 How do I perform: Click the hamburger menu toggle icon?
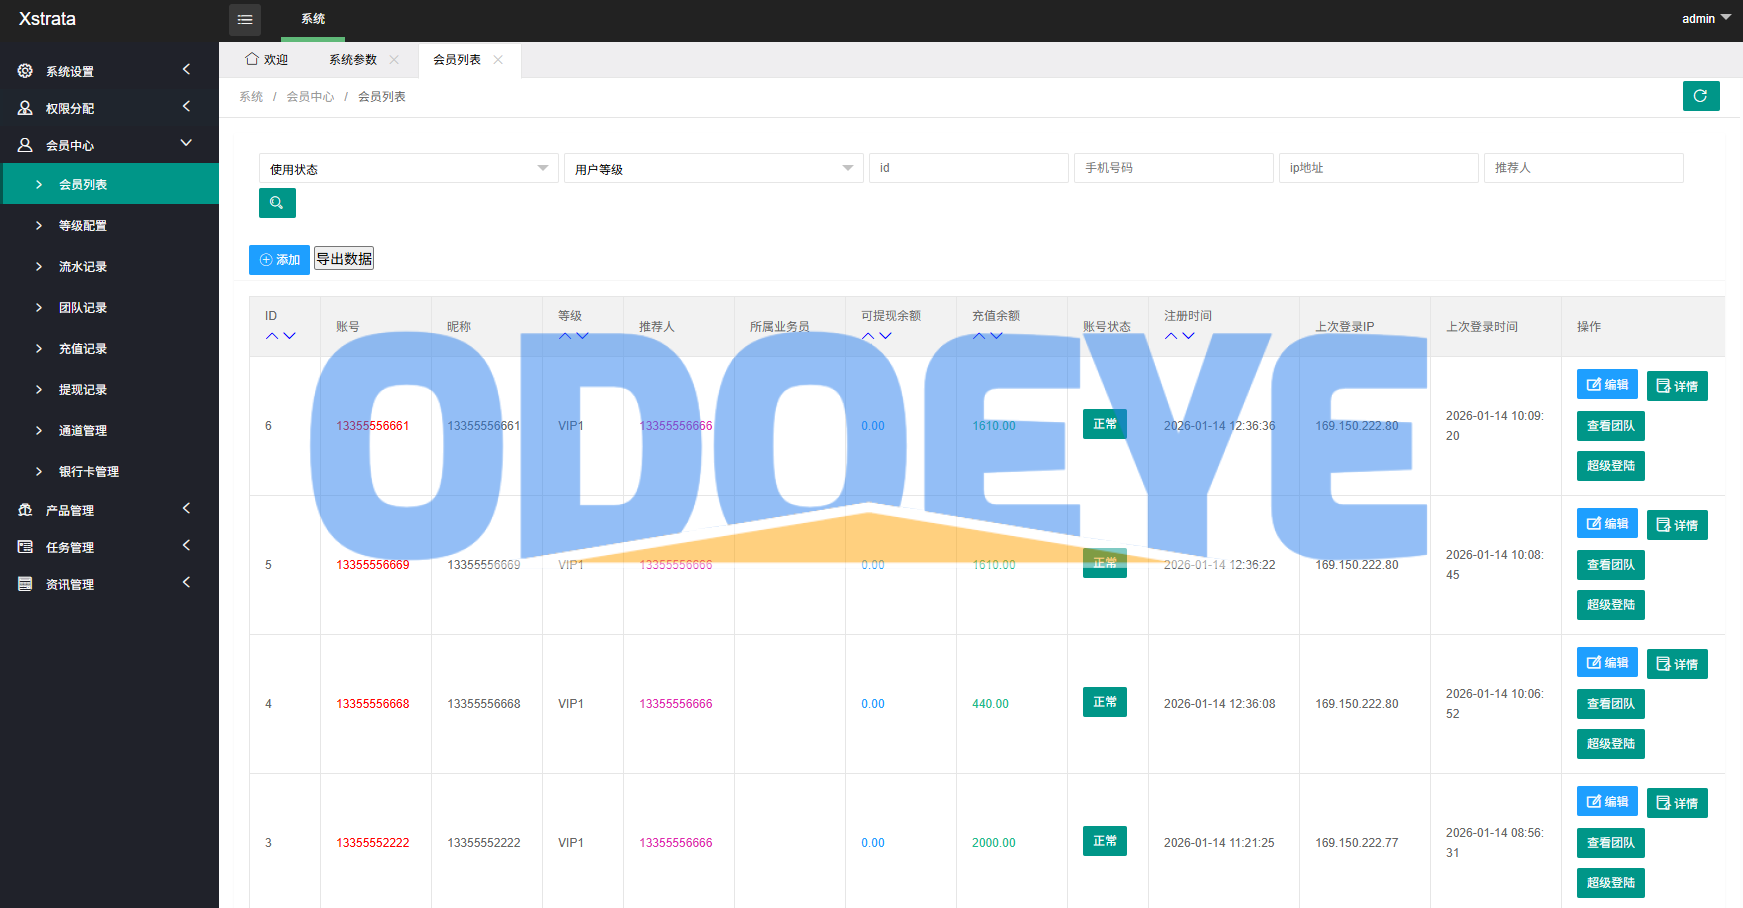[245, 19]
